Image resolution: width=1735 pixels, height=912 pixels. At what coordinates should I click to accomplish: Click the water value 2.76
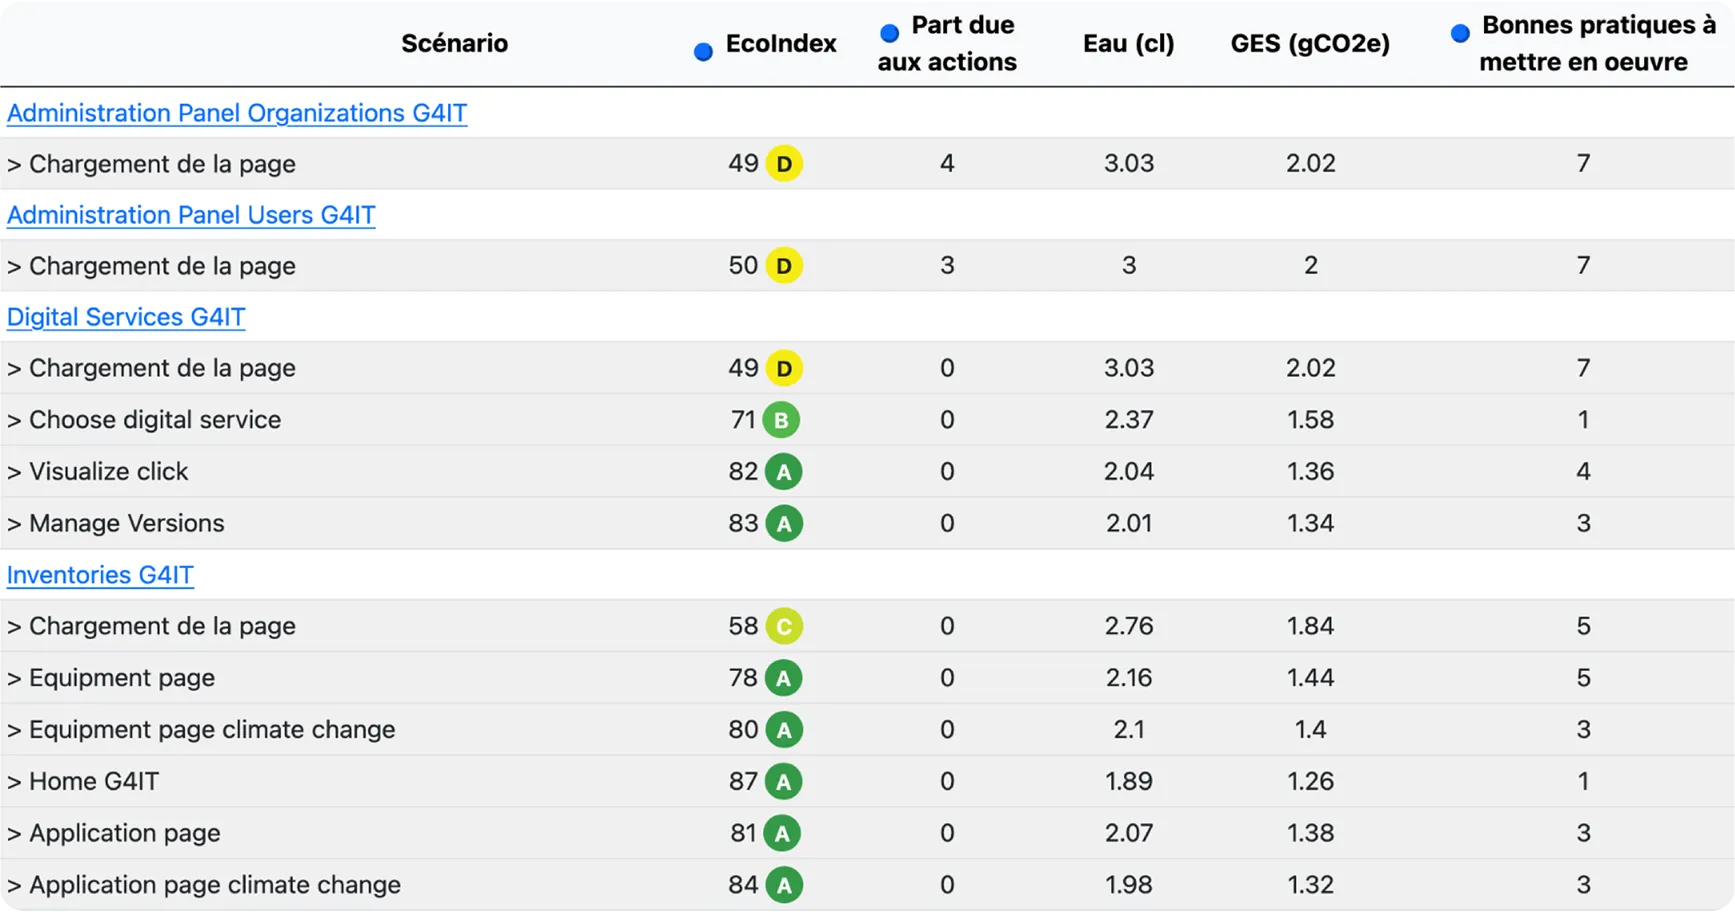click(x=1129, y=626)
